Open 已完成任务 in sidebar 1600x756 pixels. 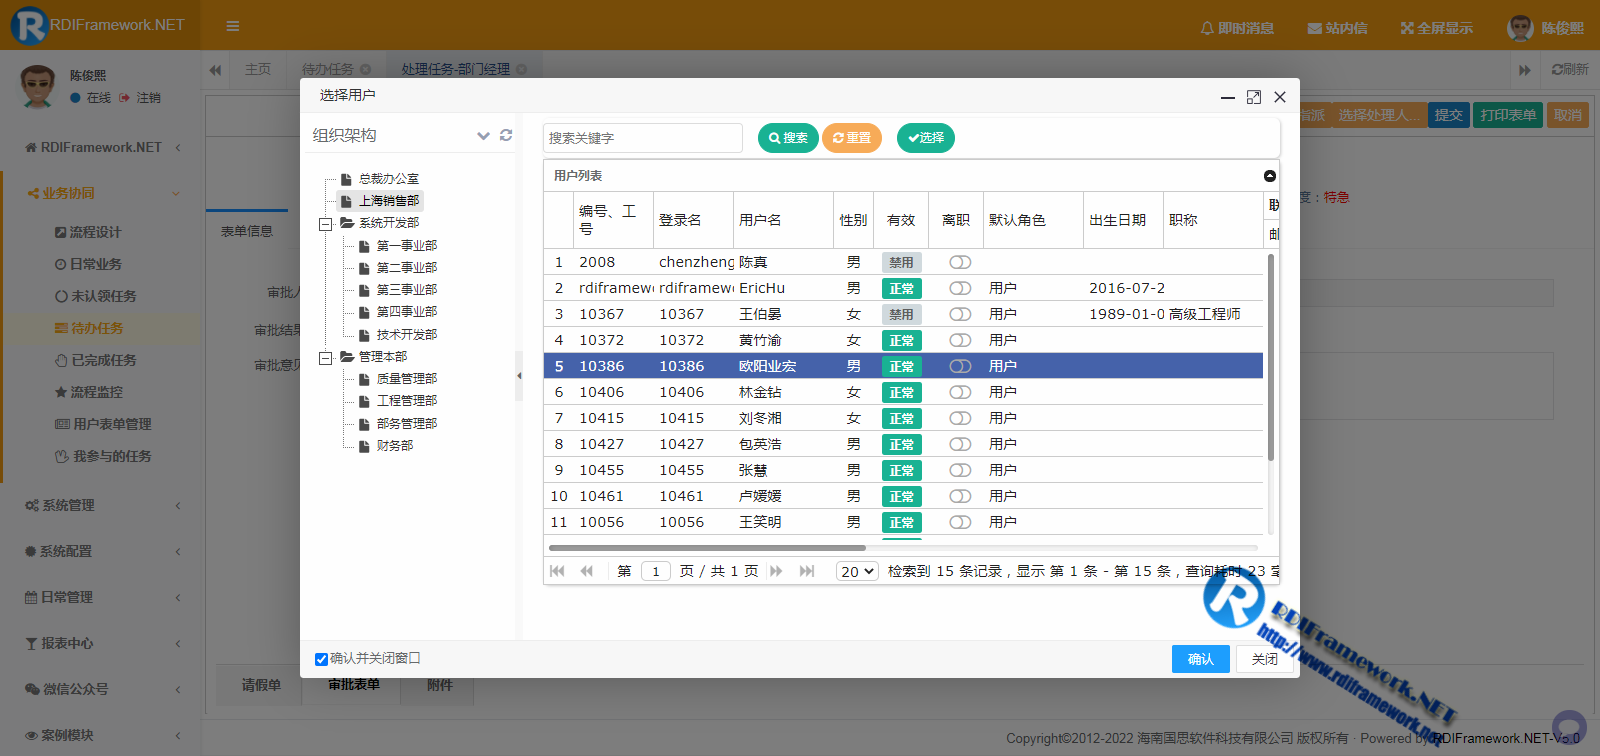coord(95,360)
